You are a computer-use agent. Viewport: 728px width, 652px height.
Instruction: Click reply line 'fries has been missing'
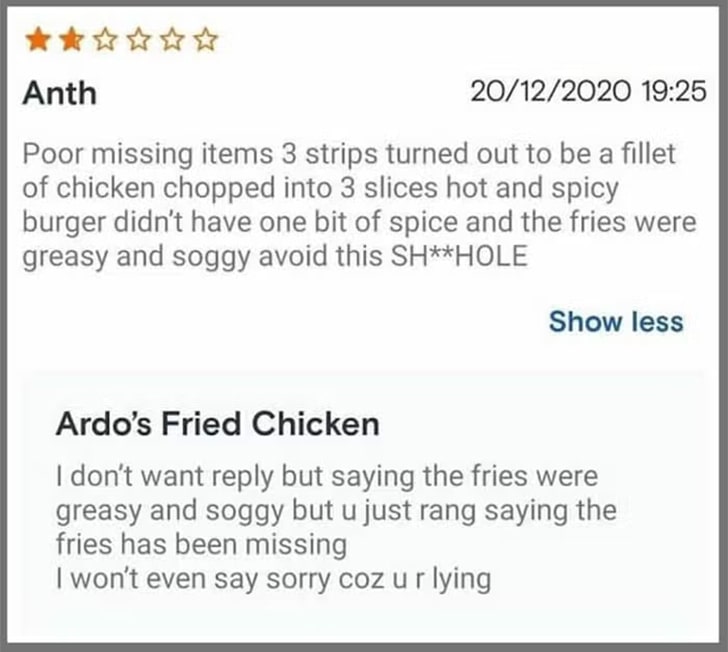[202, 544]
